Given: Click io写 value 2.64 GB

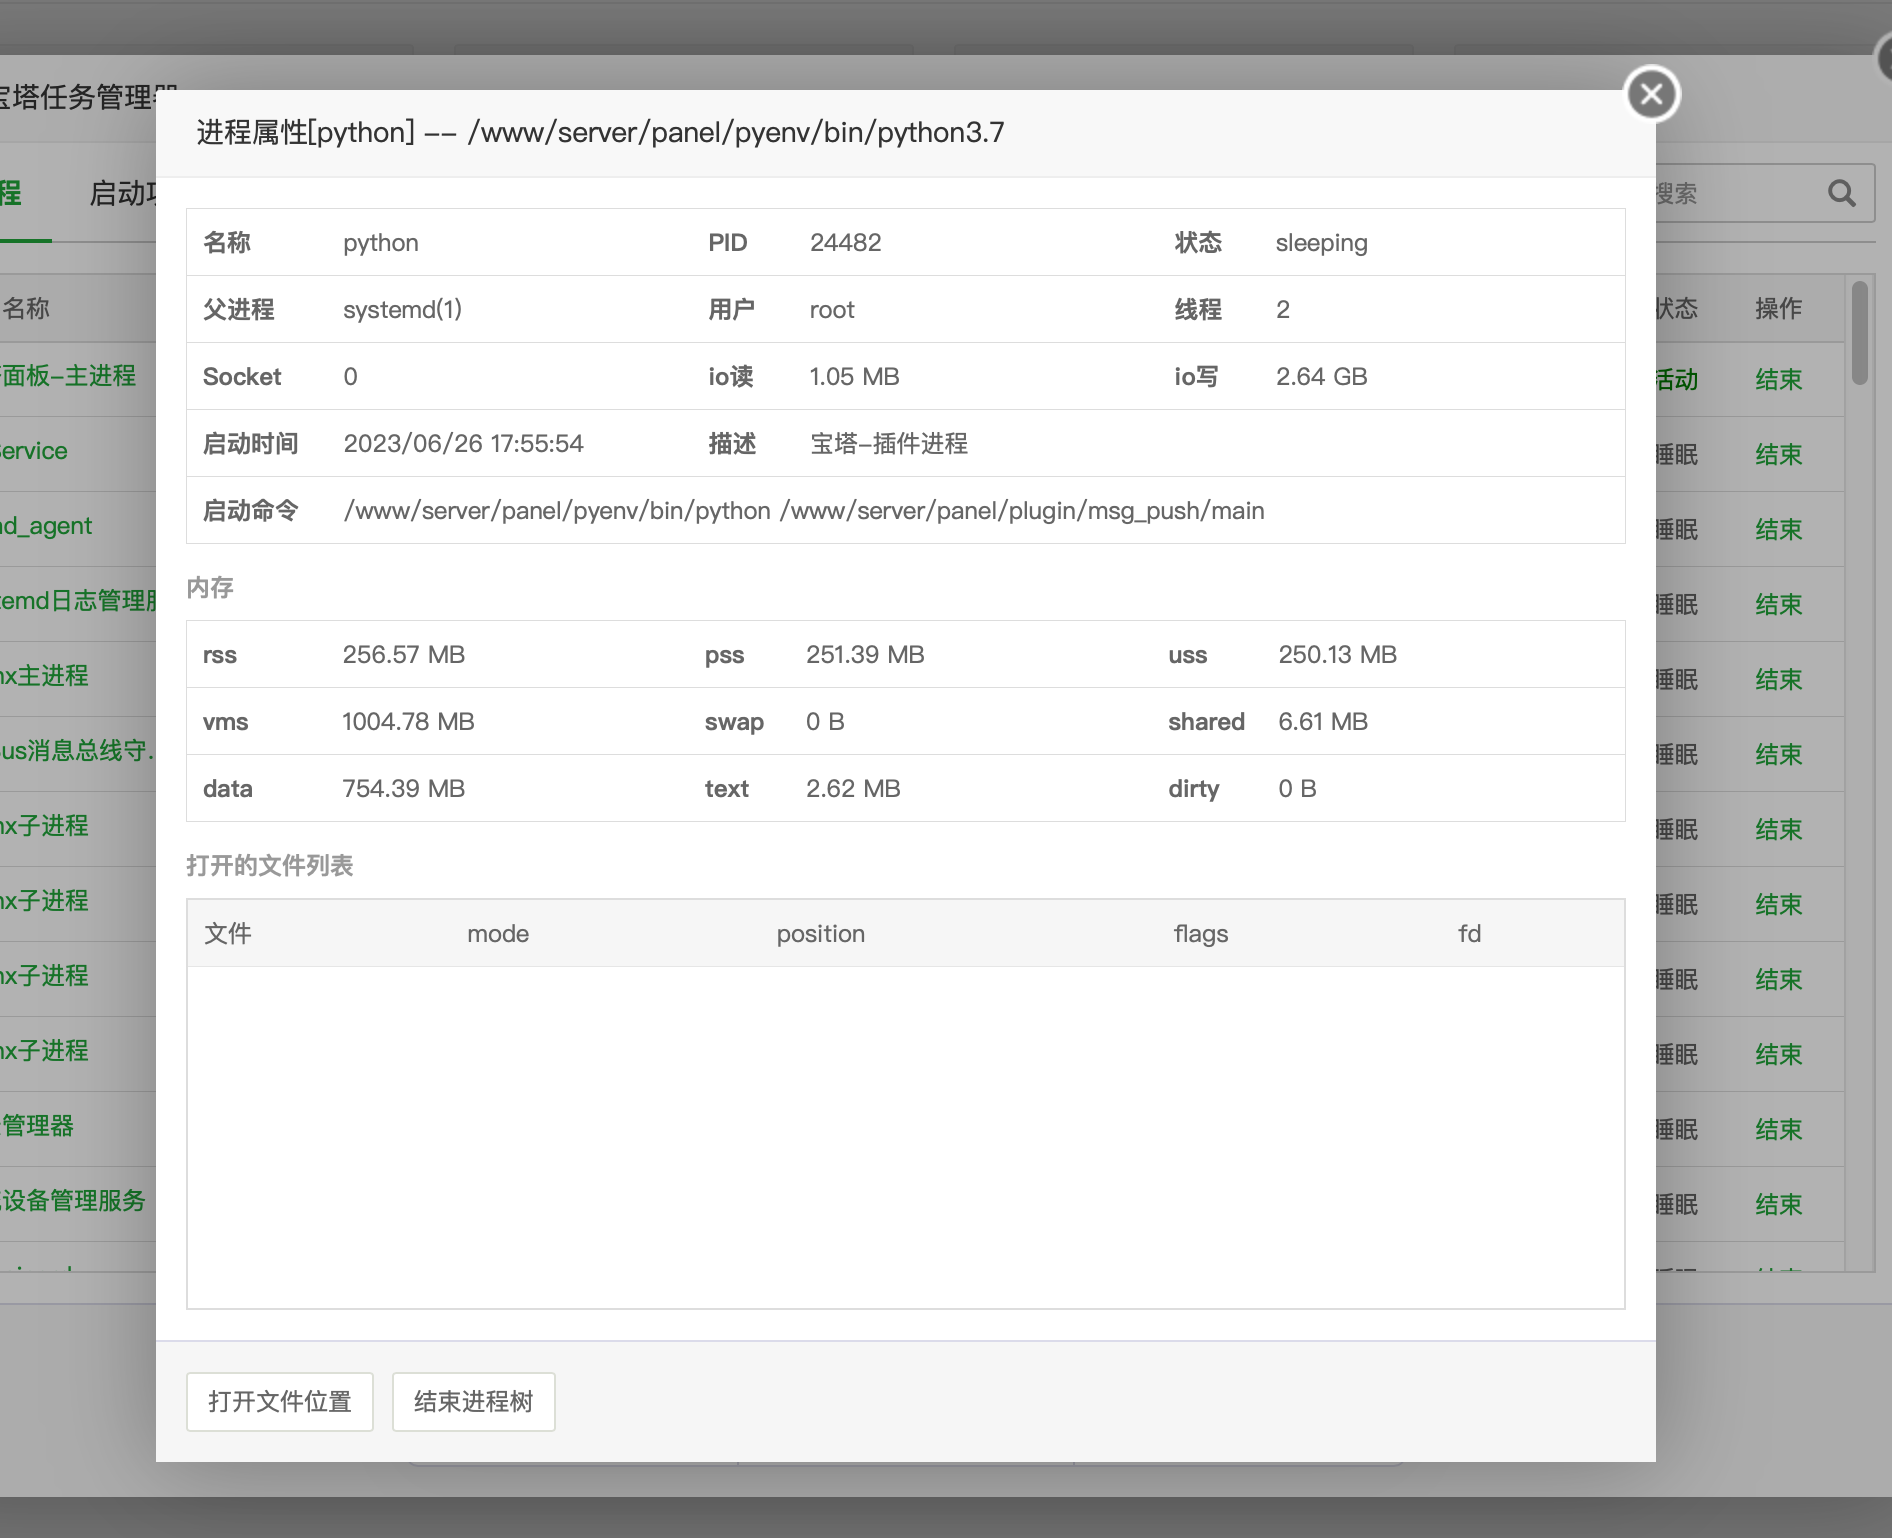Looking at the screenshot, I should (1322, 377).
